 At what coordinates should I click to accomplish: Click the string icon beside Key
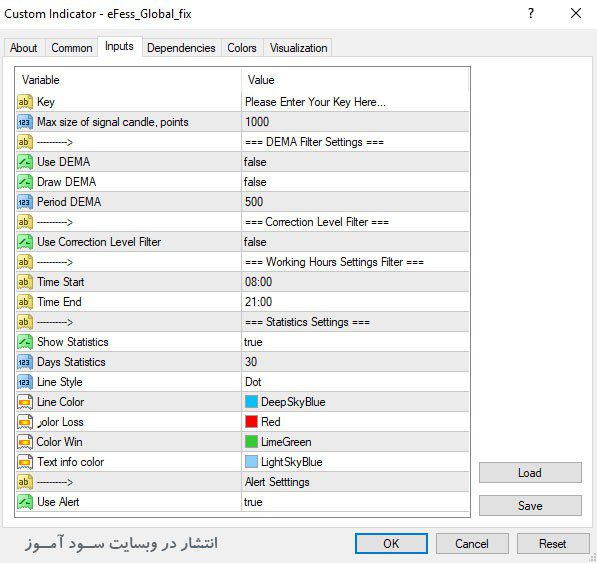pyautogui.click(x=24, y=102)
